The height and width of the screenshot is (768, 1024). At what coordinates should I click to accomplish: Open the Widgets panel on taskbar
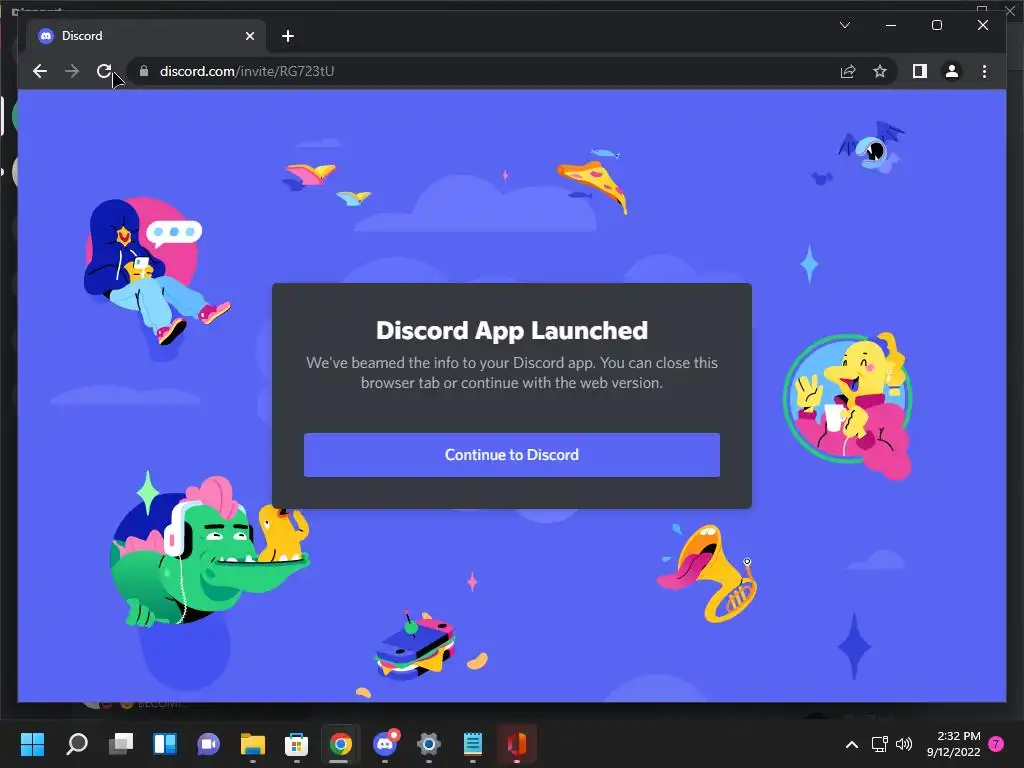(x=165, y=743)
